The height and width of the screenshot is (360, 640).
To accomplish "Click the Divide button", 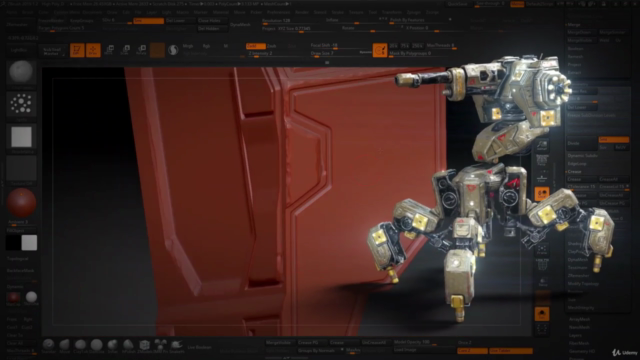I will click(x=582, y=143).
